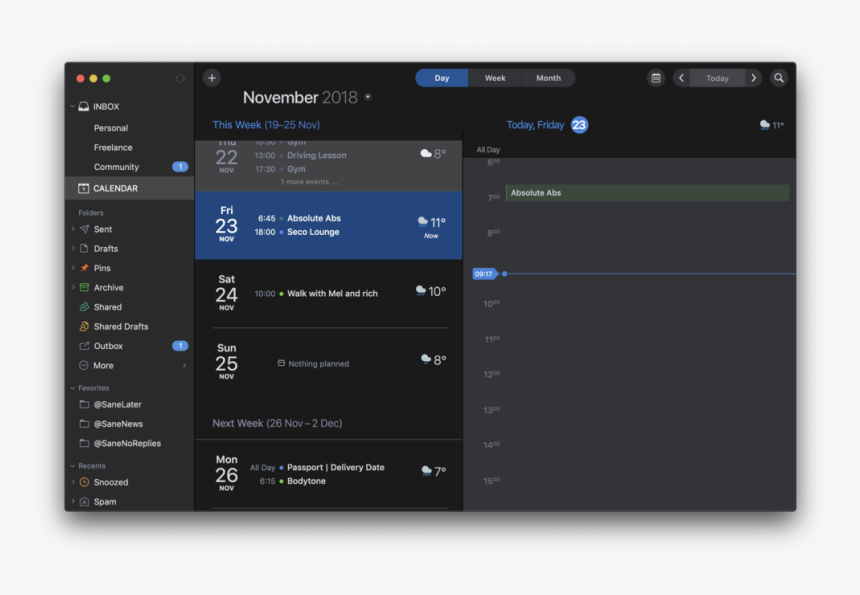Click the Today button
This screenshot has height=595, width=860.
point(717,77)
